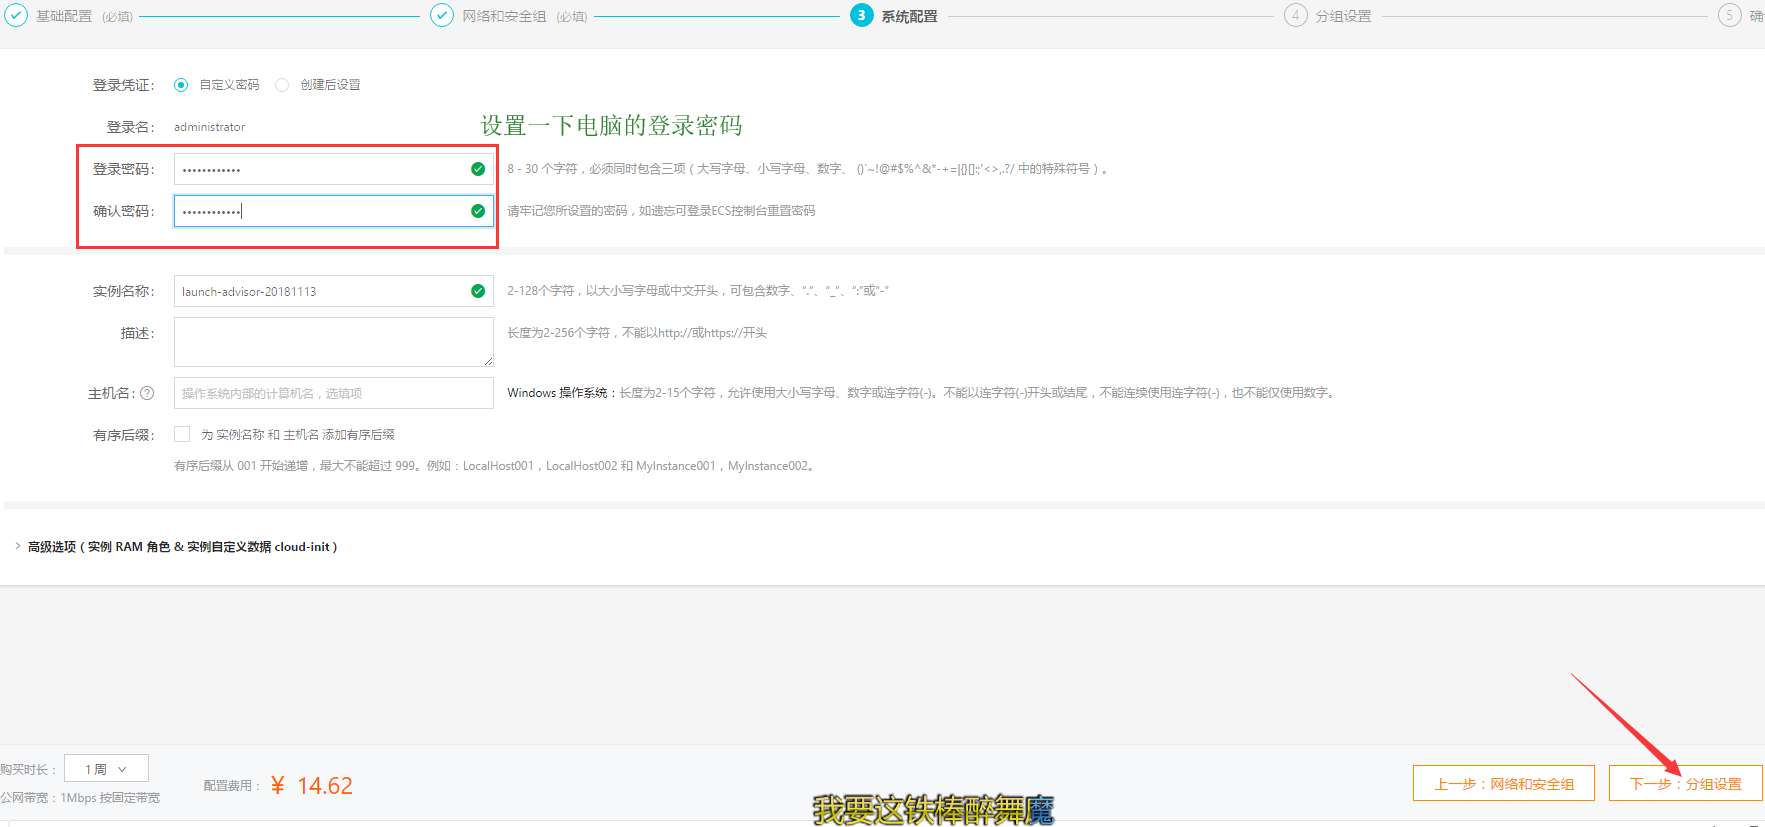The height and width of the screenshot is (827, 1765).
Task: Click the 登录凭证 label
Action: (x=123, y=85)
